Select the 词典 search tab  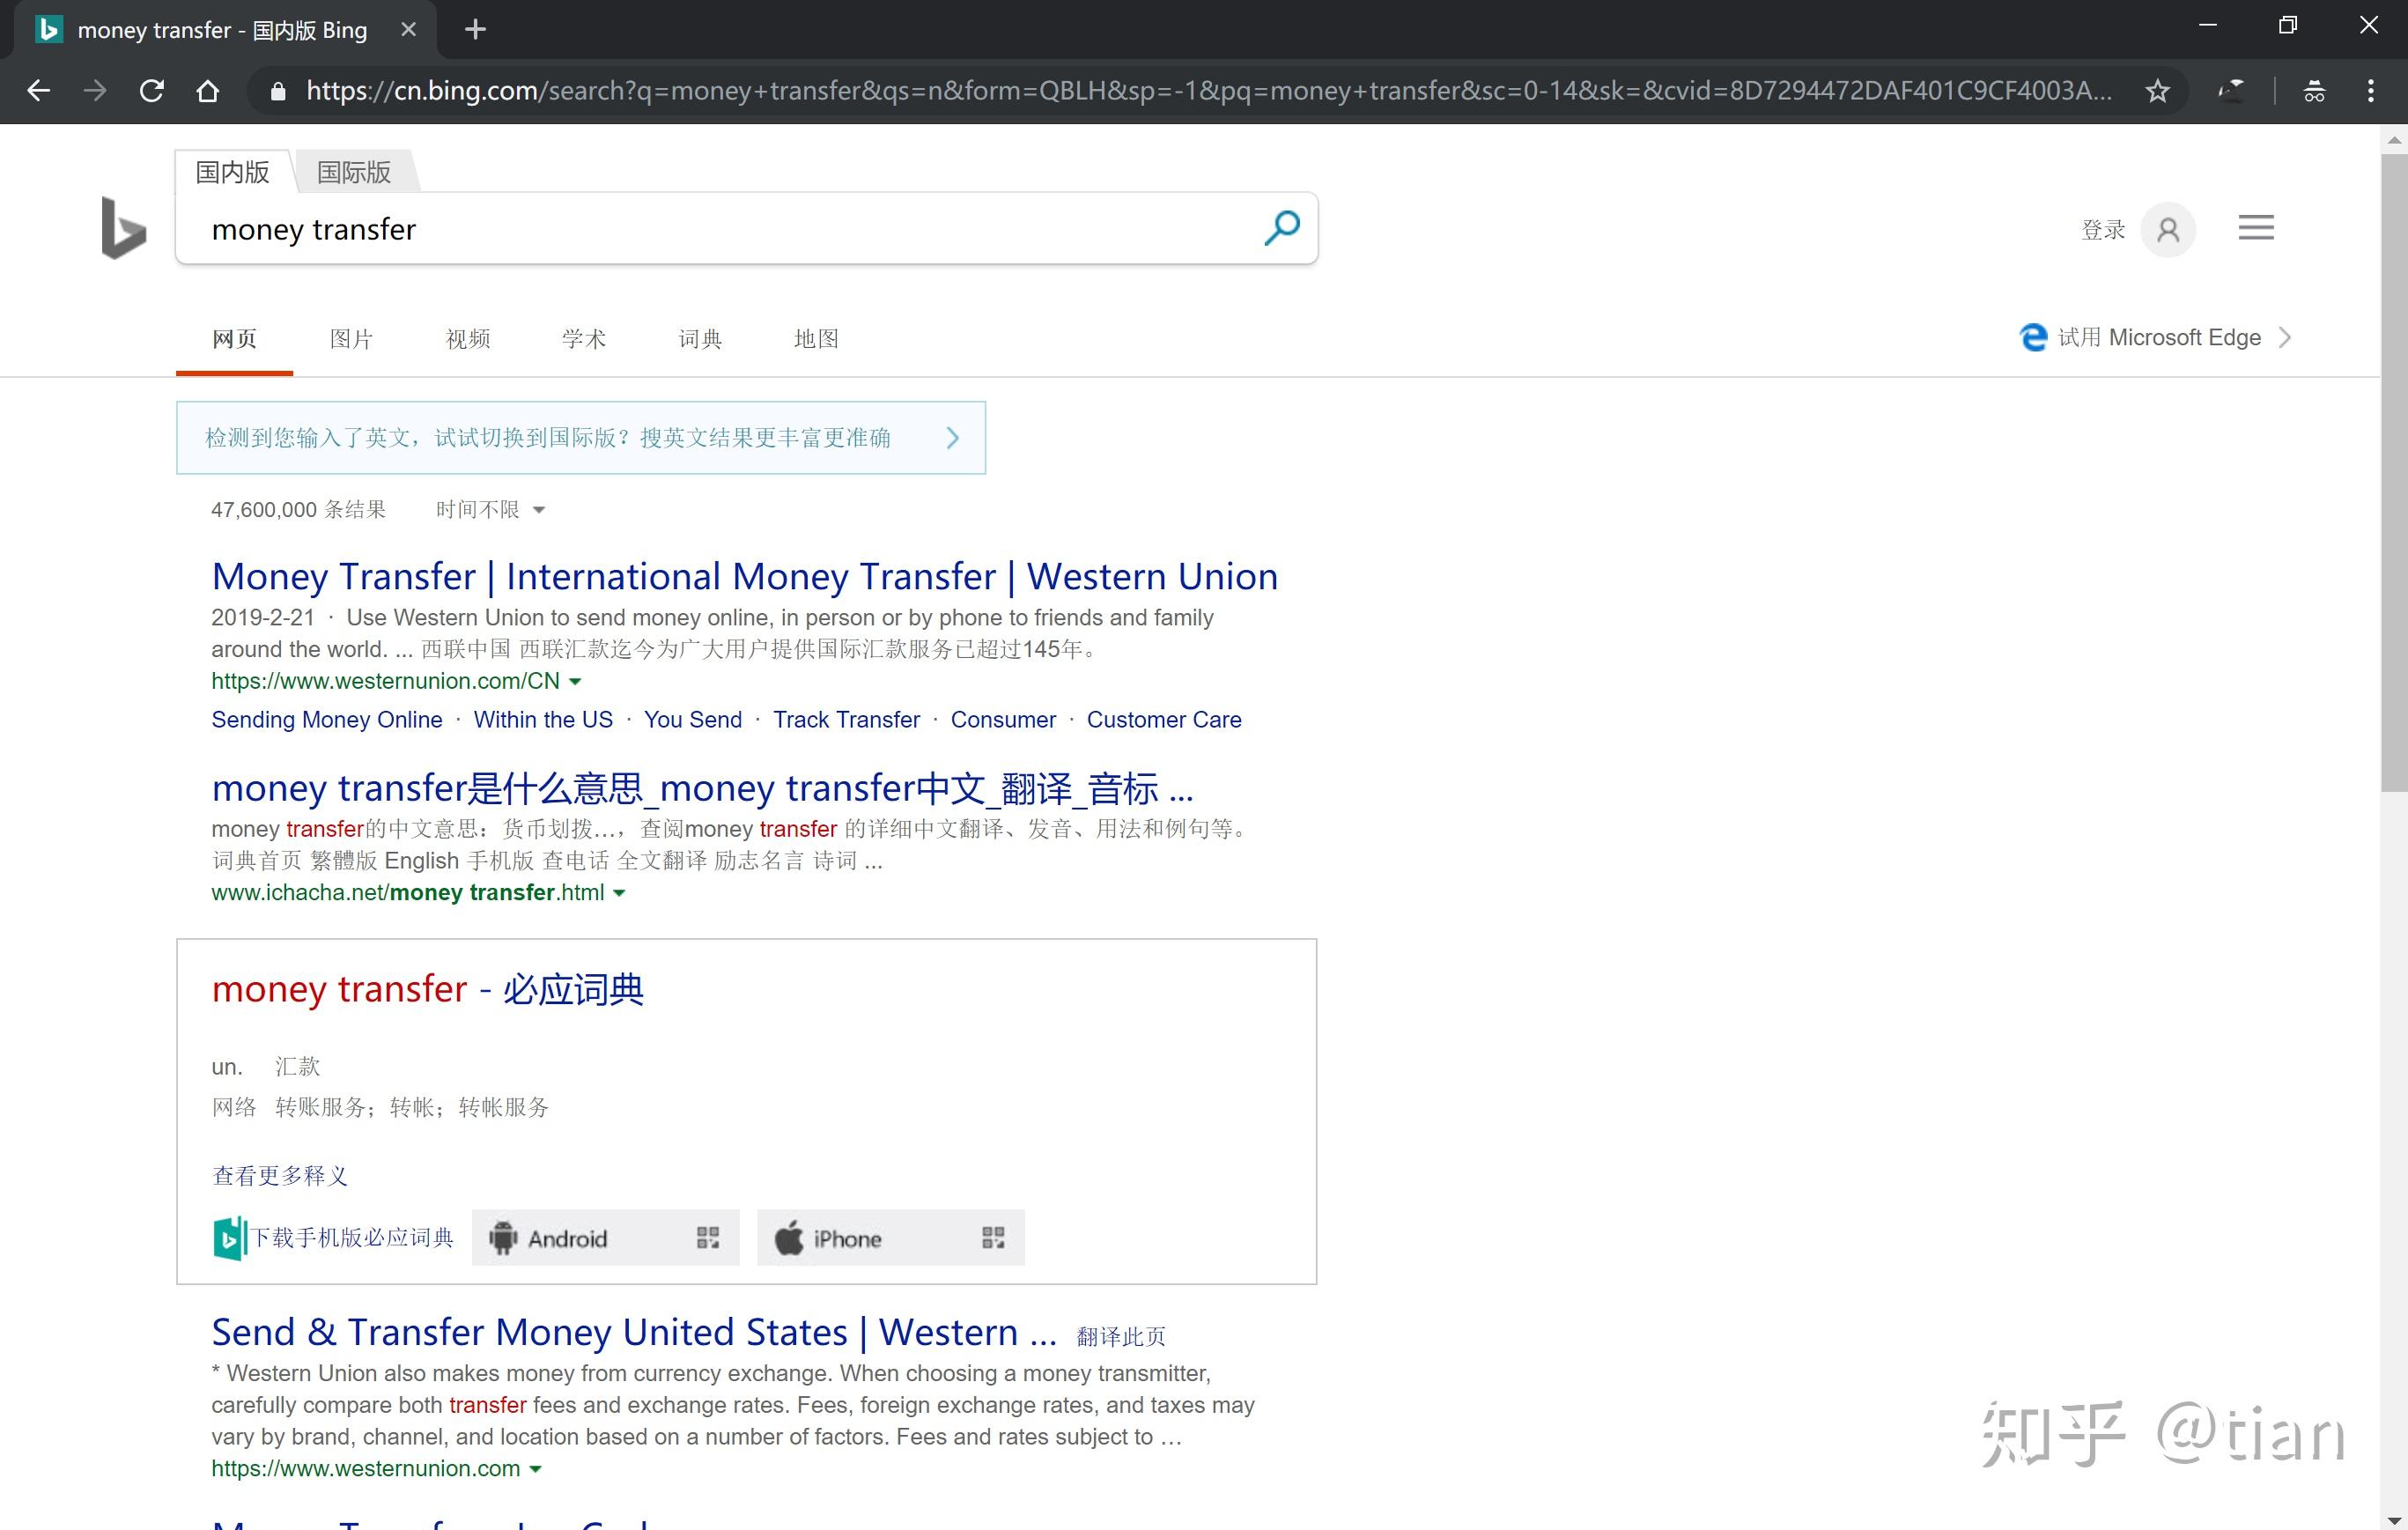pyautogui.click(x=700, y=339)
